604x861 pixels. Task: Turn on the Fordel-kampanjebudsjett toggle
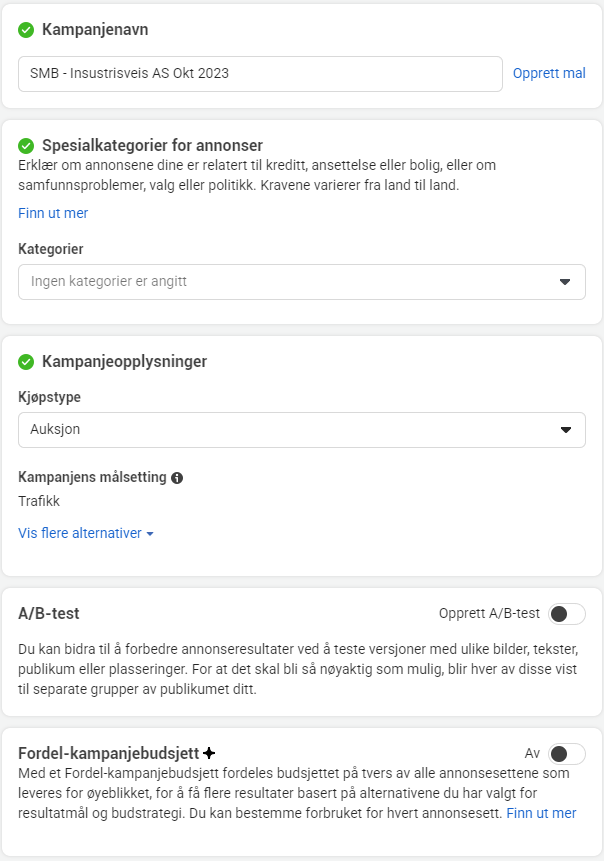click(567, 754)
